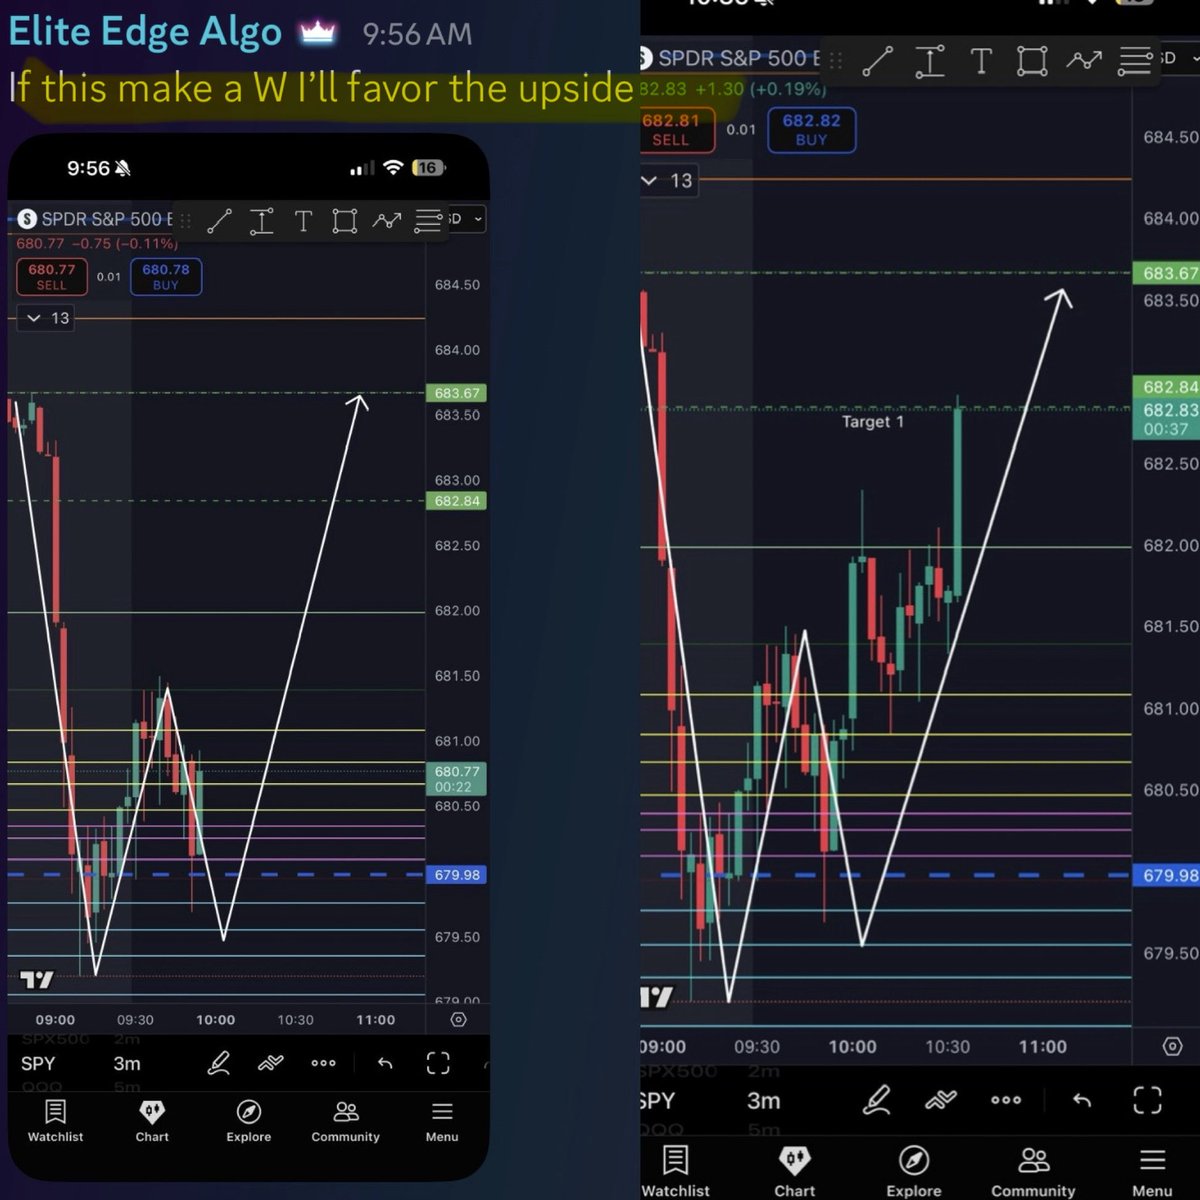Open the Text annotation tool
This screenshot has width=1200, height=1200.
click(303, 221)
